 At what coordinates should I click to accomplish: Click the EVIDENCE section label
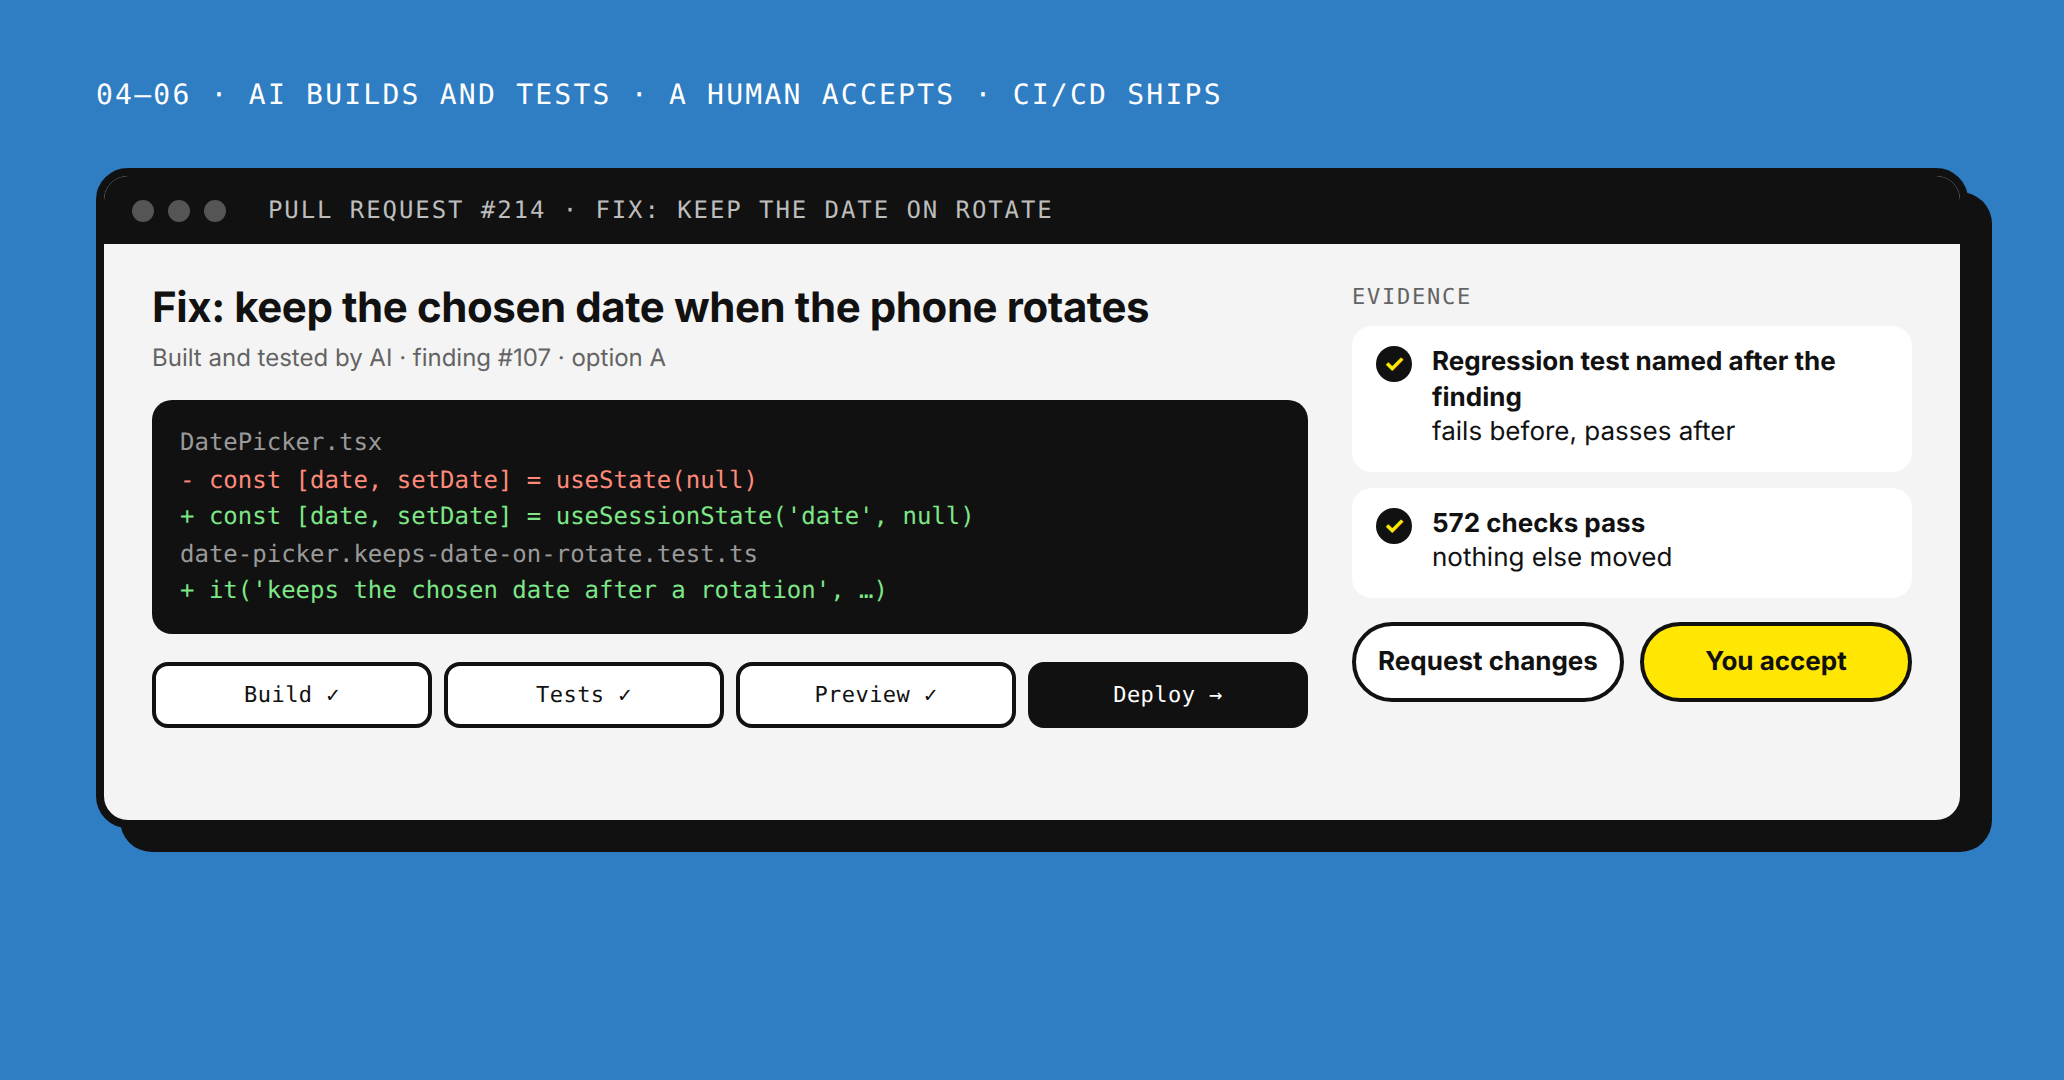click(1411, 297)
